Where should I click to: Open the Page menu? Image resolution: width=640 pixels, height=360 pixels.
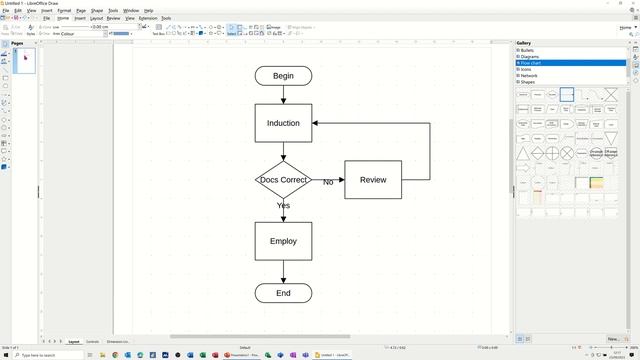tap(81, 11)
